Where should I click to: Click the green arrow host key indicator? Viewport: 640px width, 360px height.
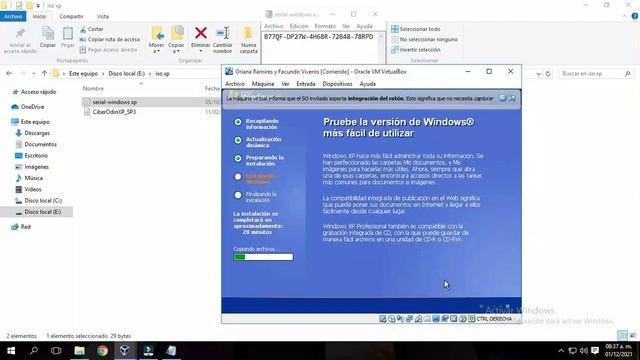(x=471, y=319)
